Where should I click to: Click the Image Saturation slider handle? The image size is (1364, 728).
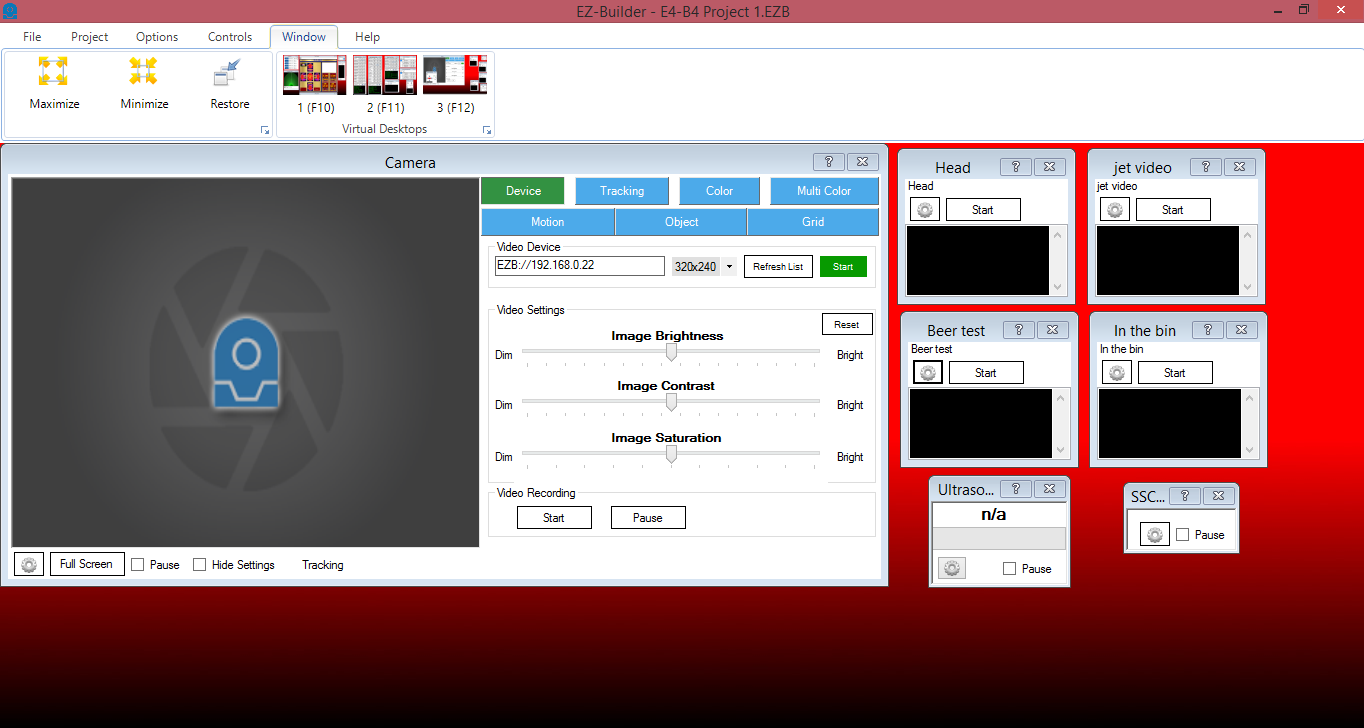coord(671,454)
